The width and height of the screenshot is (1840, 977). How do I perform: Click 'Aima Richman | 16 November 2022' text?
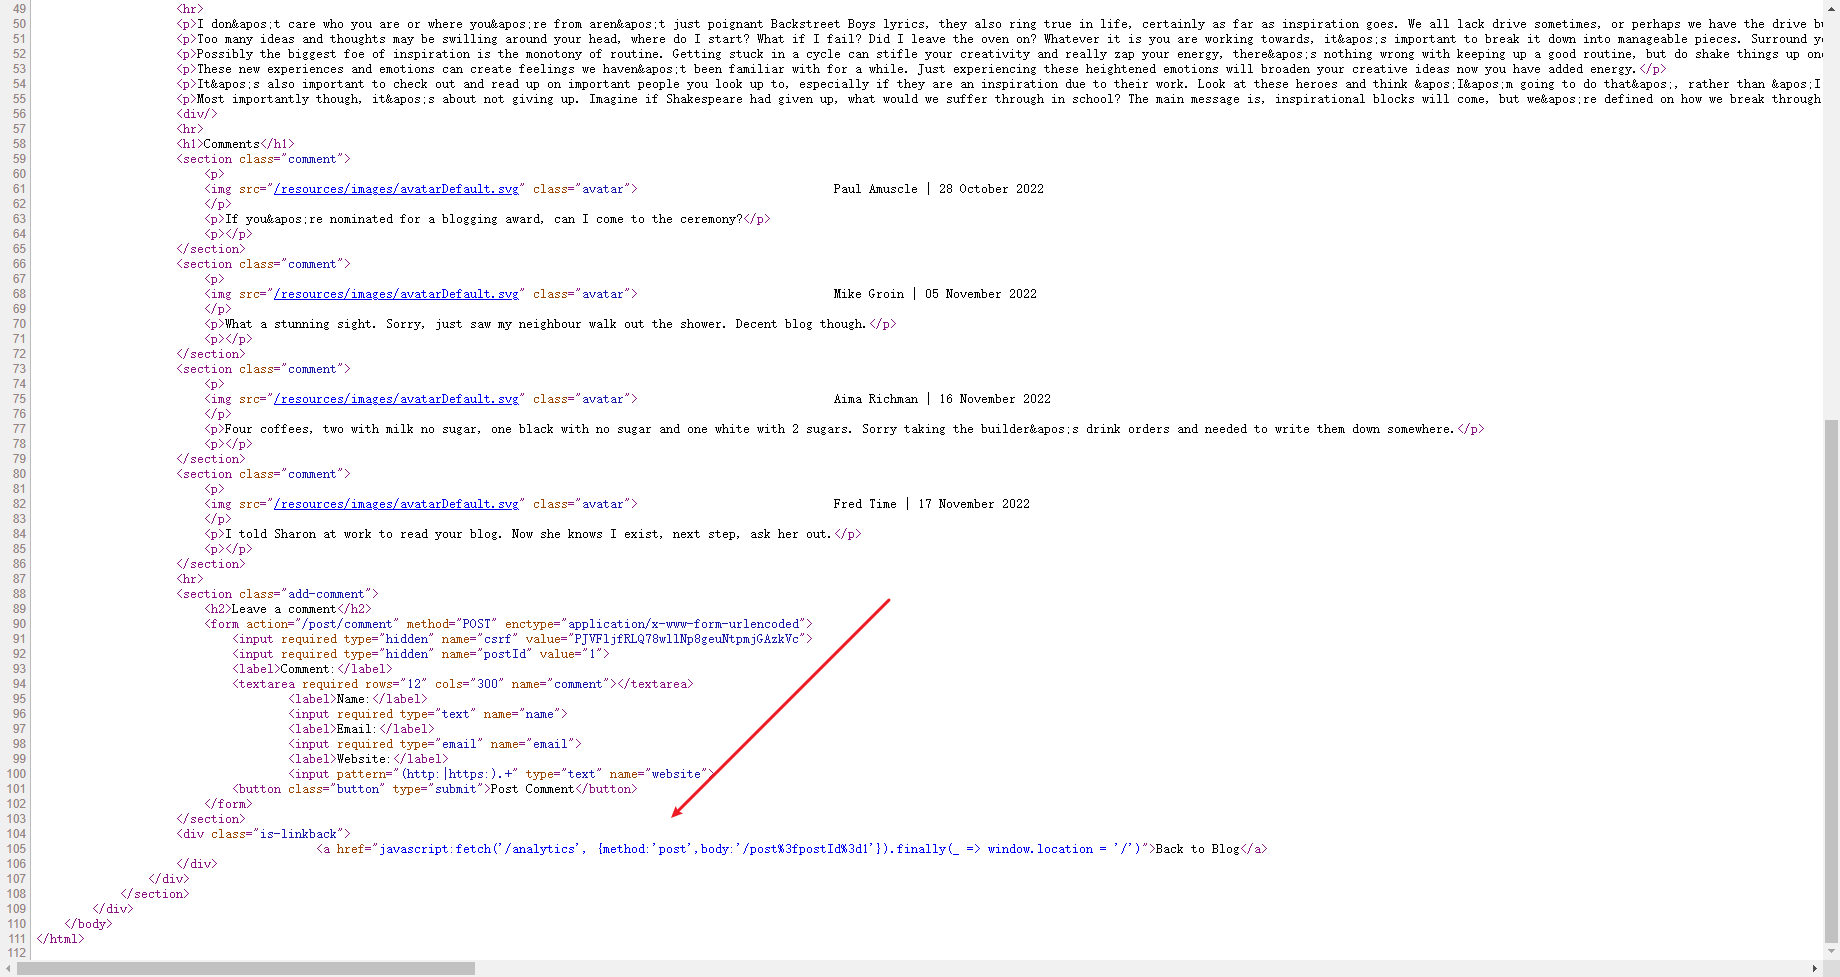[942, 399]
